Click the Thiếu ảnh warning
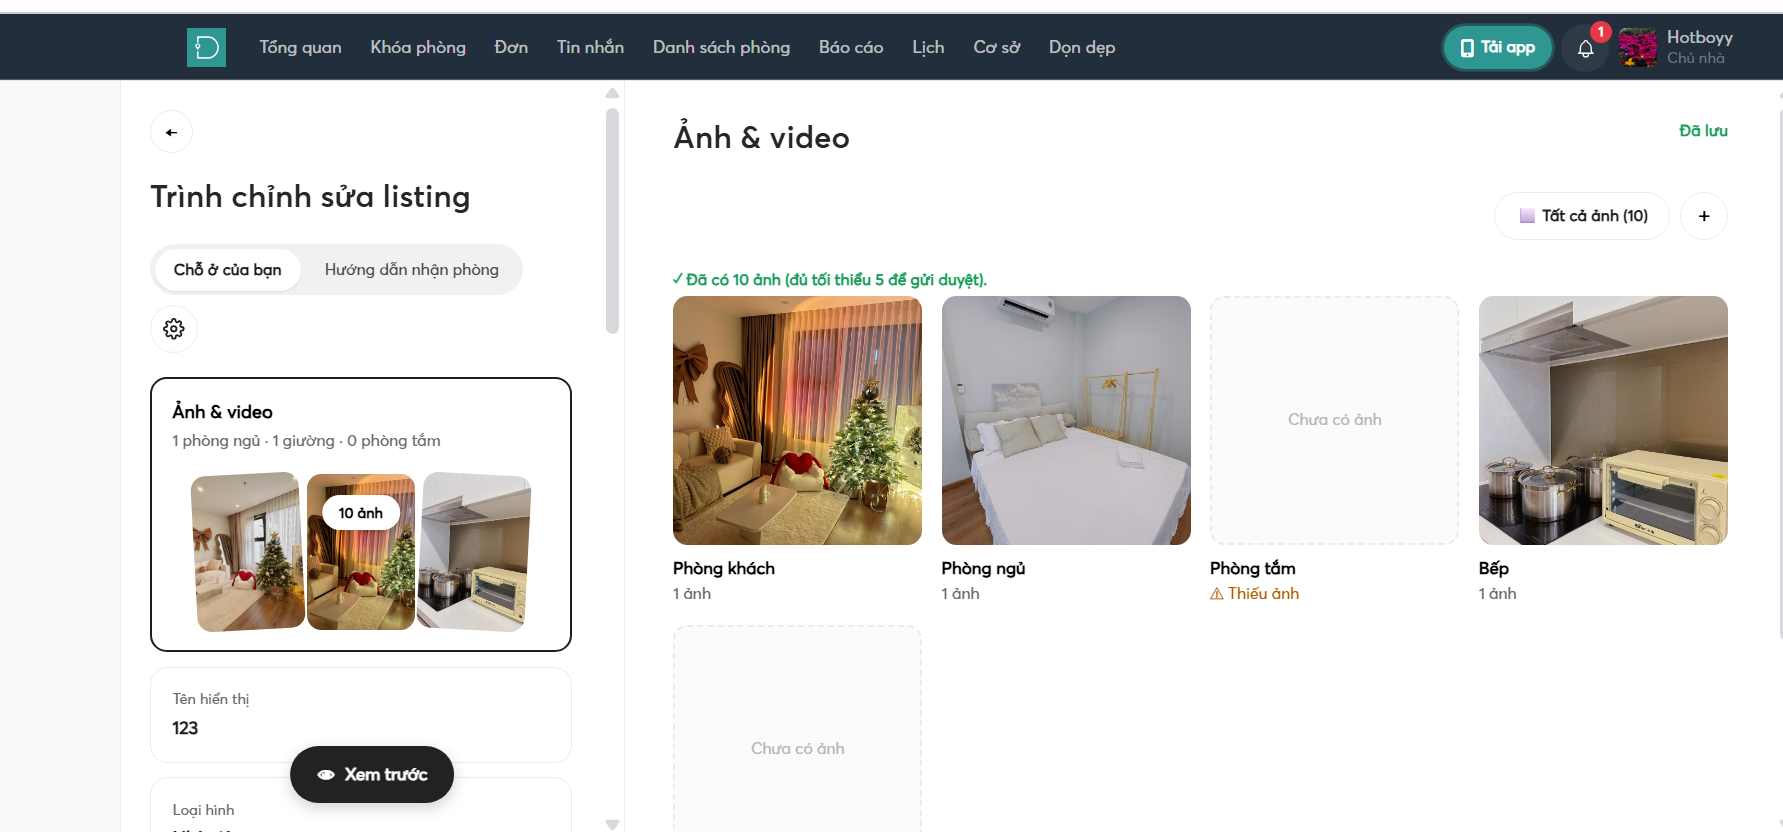This screenshot has height=832, width=1783. [x=1254, y=594]
